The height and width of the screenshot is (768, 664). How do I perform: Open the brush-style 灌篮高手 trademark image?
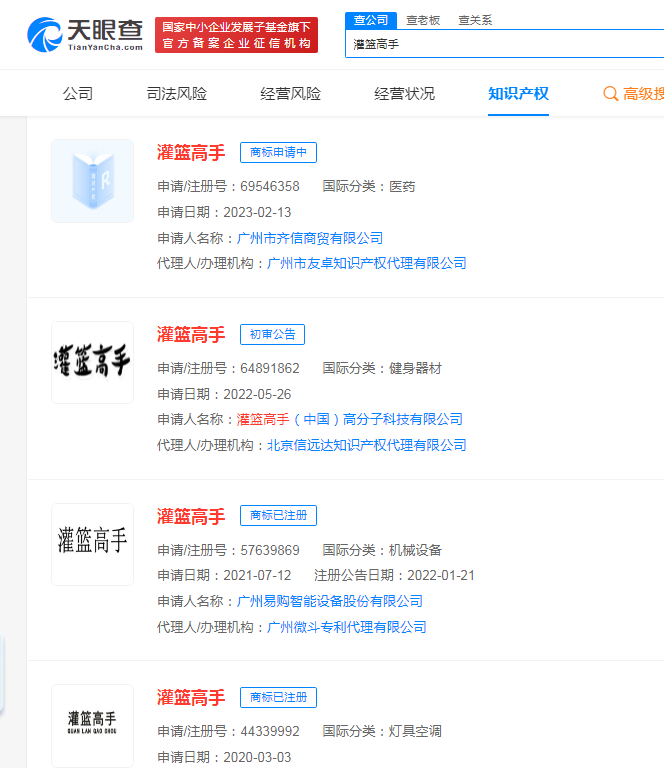click(92, 362)
